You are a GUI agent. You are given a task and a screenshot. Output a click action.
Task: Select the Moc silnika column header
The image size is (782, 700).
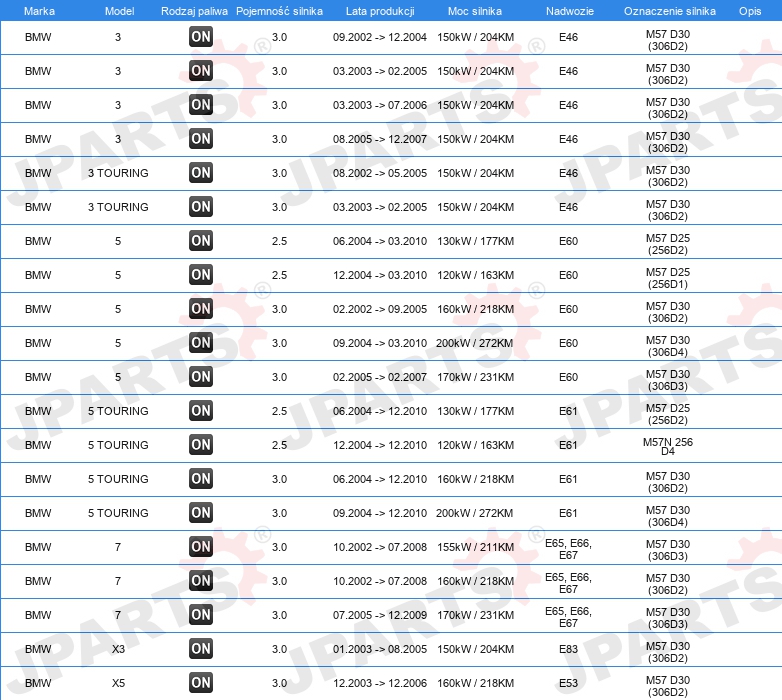[x=475, y=11]
